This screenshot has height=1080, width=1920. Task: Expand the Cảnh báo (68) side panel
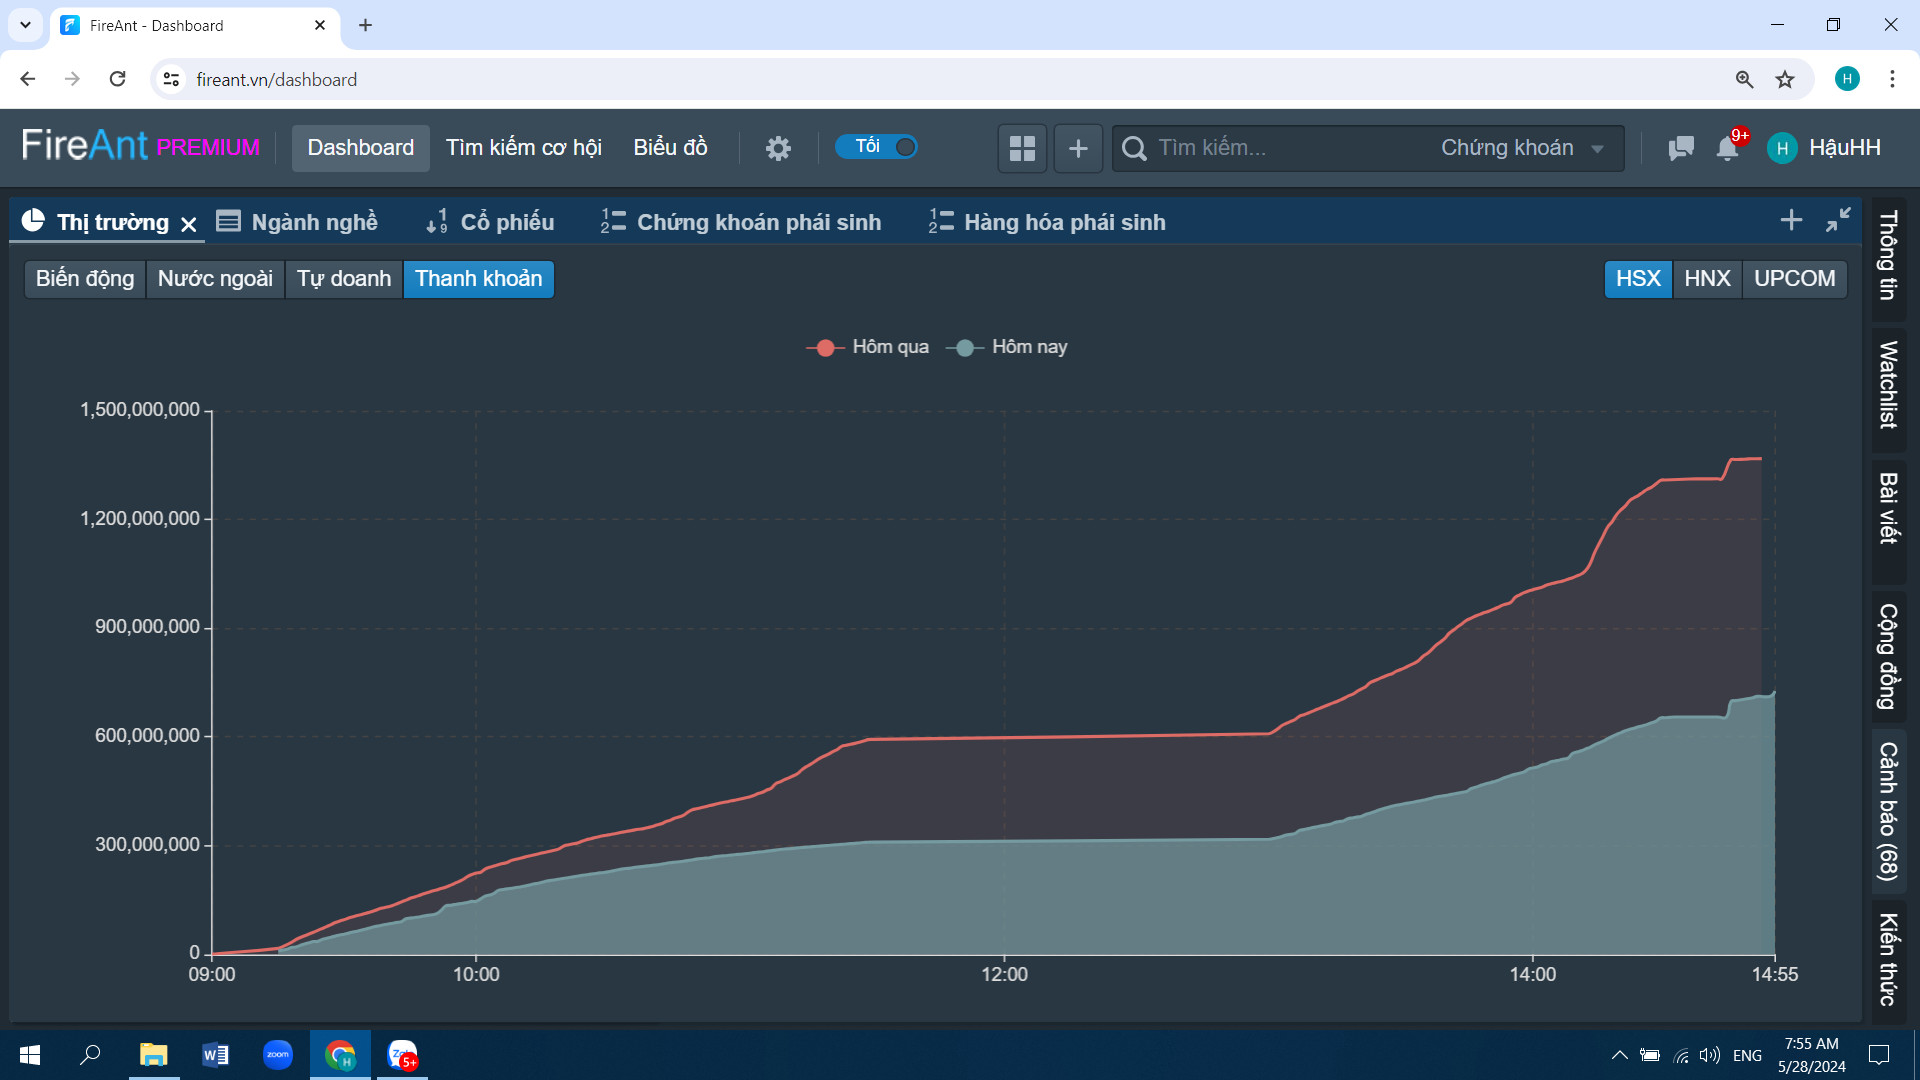[x=1888, y=811]
